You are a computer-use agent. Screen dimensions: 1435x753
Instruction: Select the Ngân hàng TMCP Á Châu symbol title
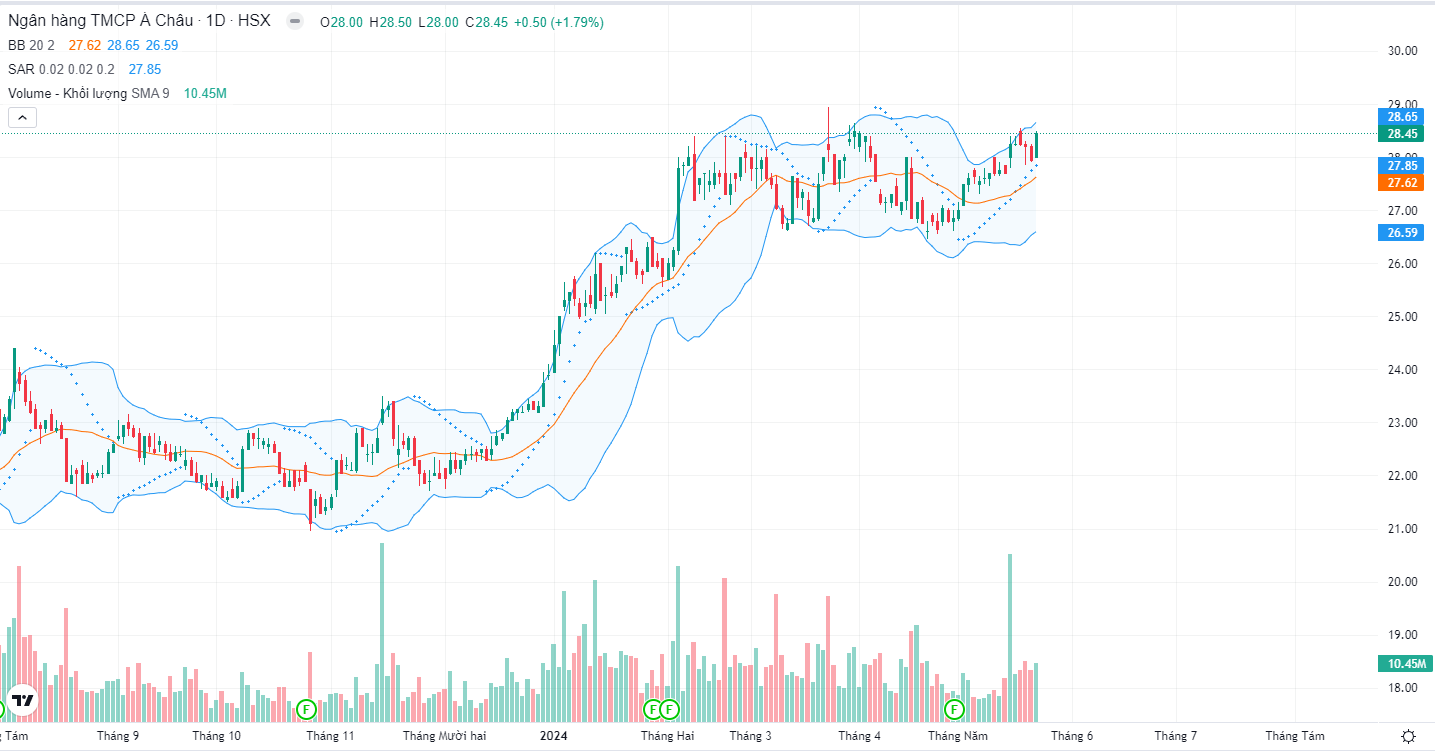coord(100,20)
